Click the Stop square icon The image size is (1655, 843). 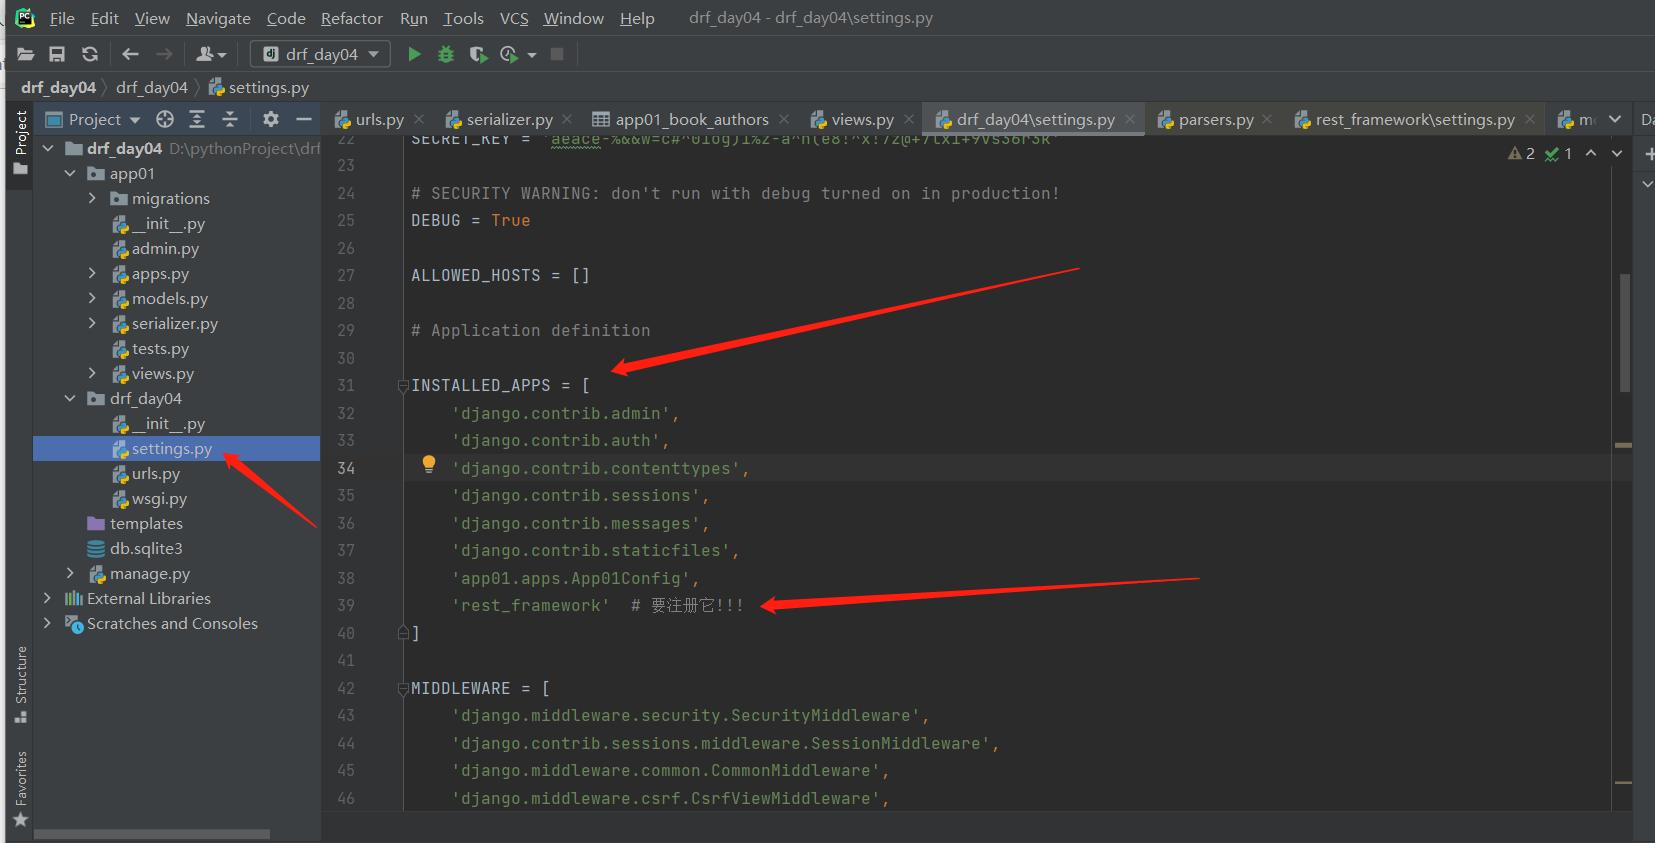click(557, 54)
